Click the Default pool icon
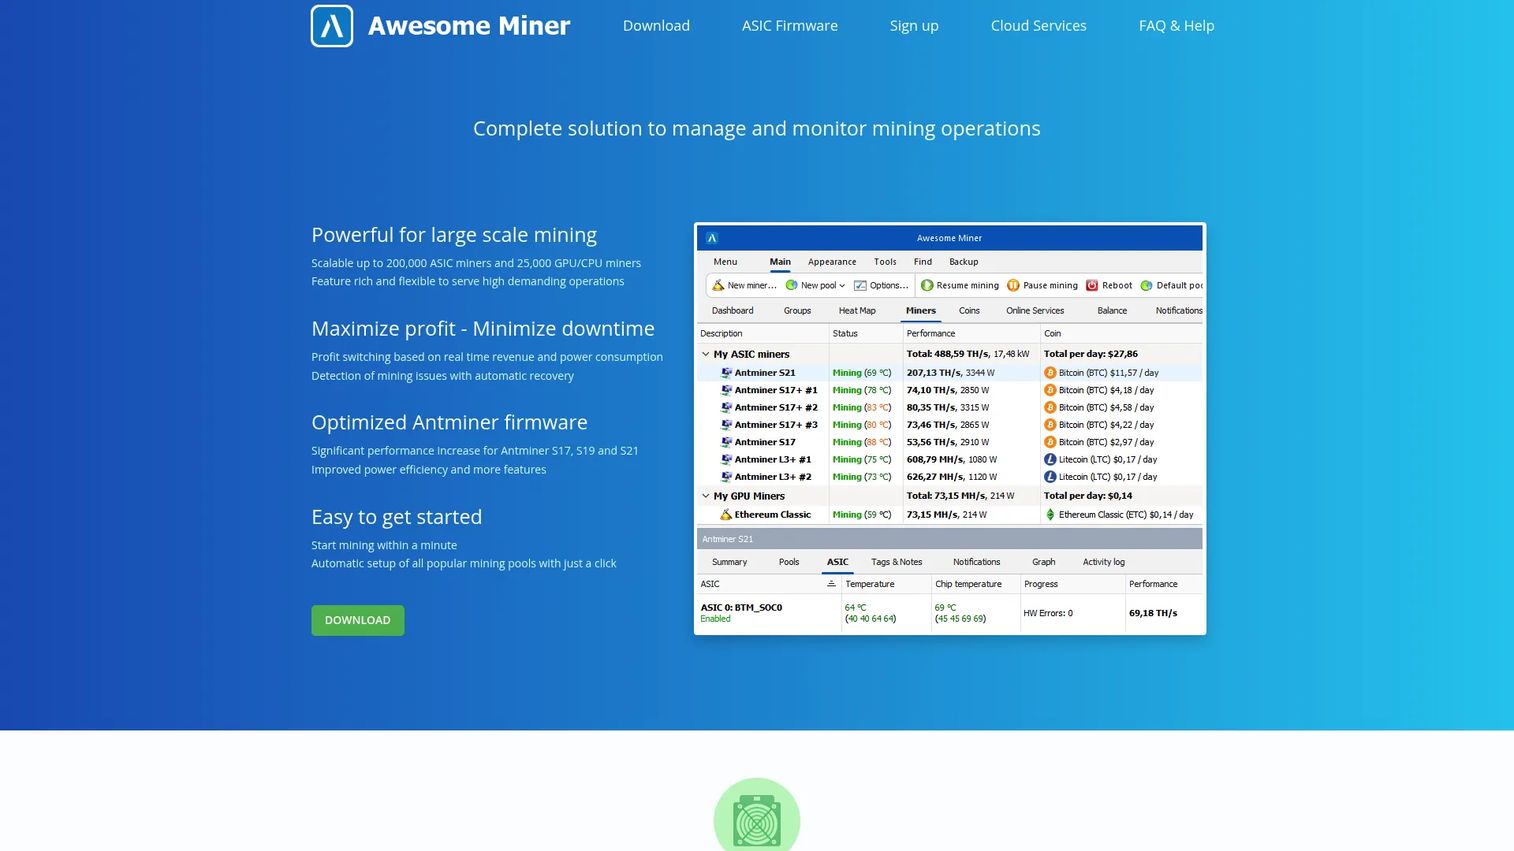Viewport: 1514px width, 851px height. [1147, 285]
